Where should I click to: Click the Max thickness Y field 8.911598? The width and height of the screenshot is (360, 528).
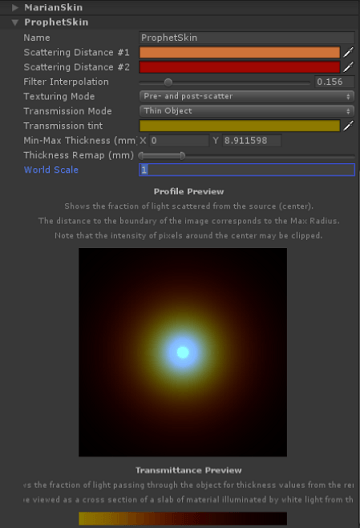[x=252, y=140]
